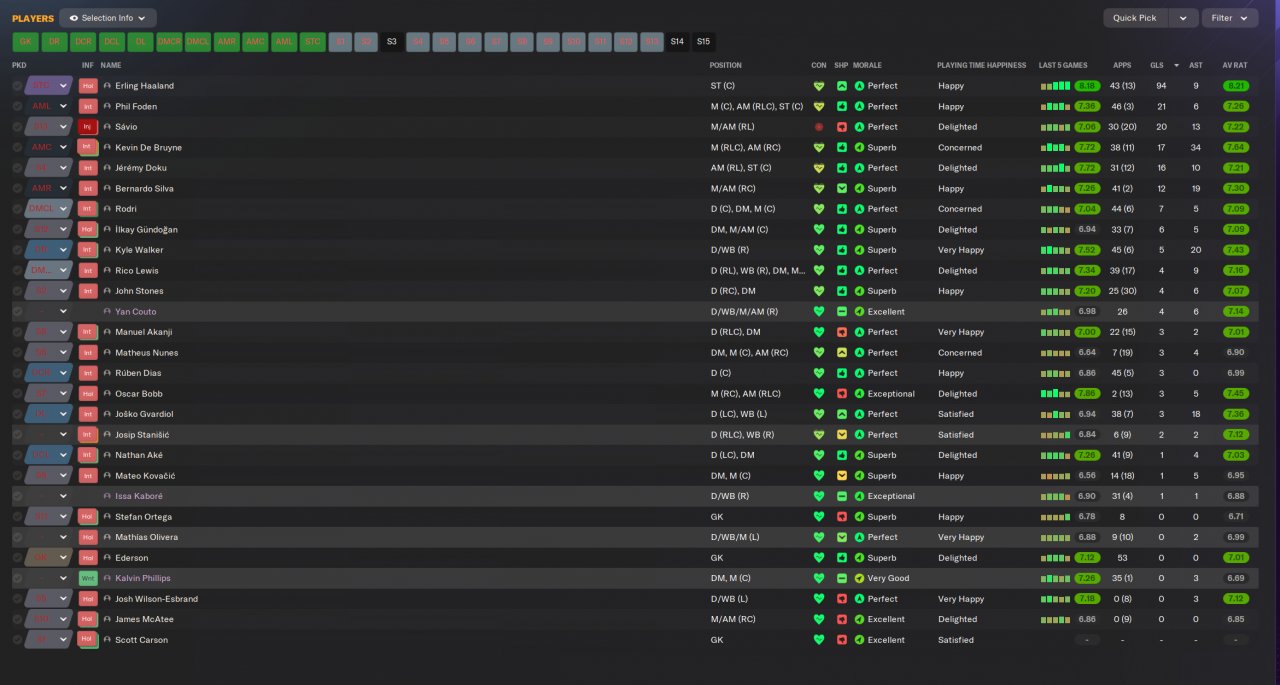1280x685 pixels.
Task: Click Scott Carson's morale icon
Action: [x=859, y=640]
